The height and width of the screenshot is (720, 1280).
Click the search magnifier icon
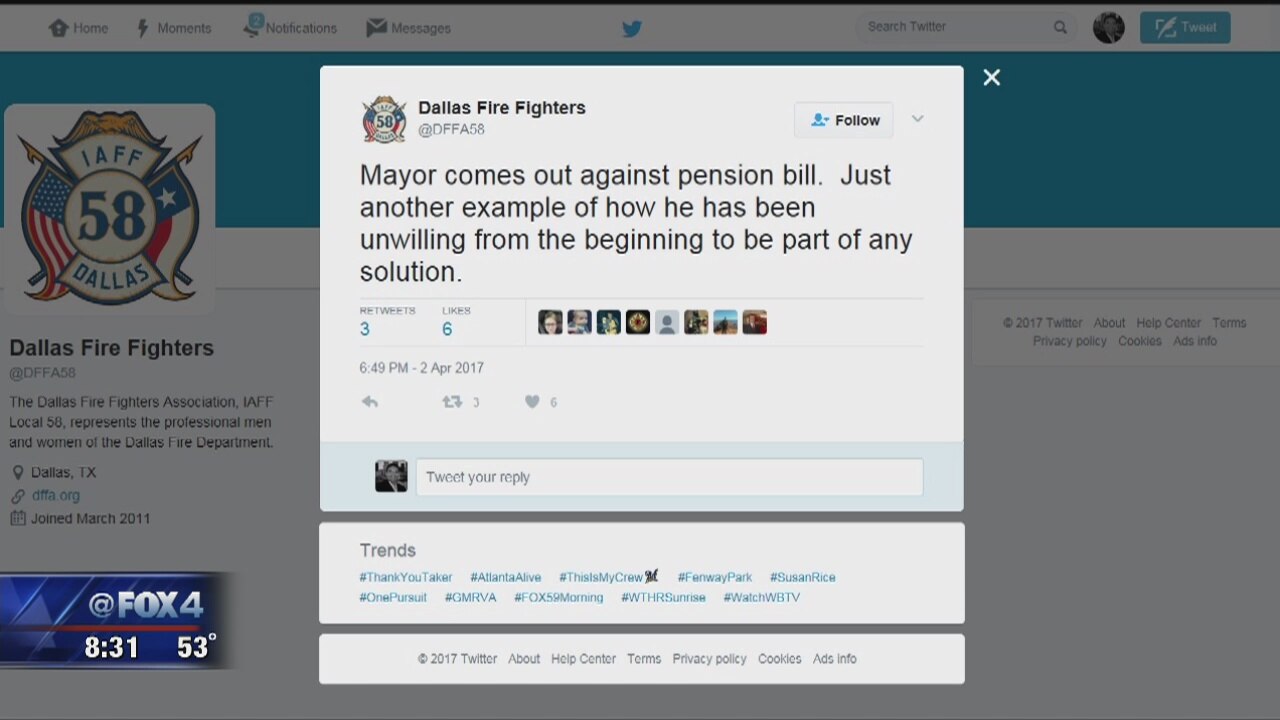(1060, 28)
